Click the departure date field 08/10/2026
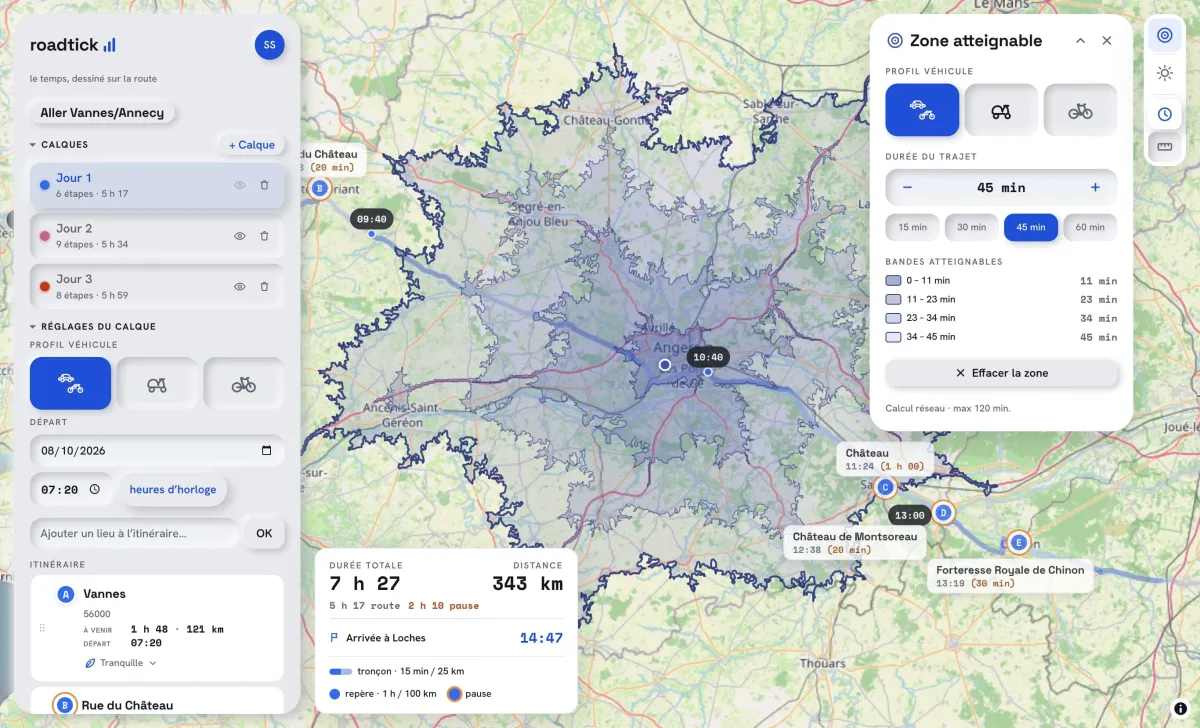This screenshot has width=1200, height=728. (x=157, y=450)
